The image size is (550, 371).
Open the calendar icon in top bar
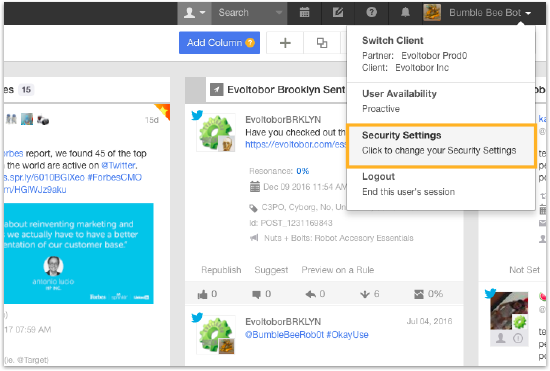[x=304, y=13]
